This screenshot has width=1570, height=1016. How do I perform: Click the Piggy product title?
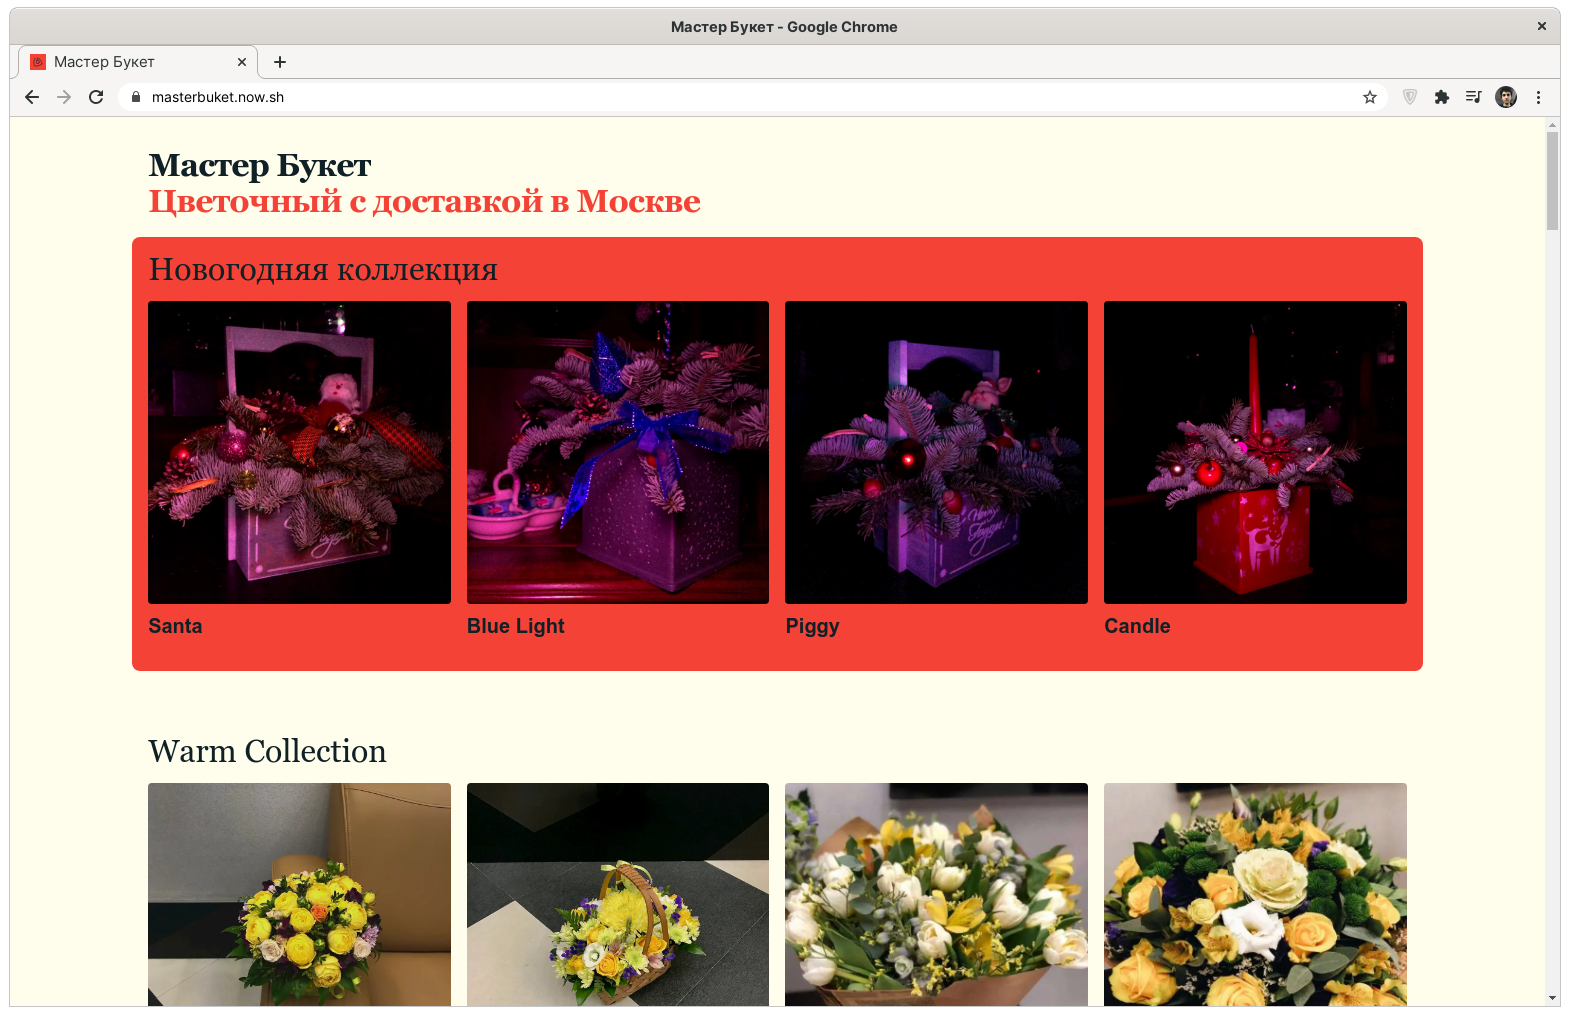pos(812,627)
